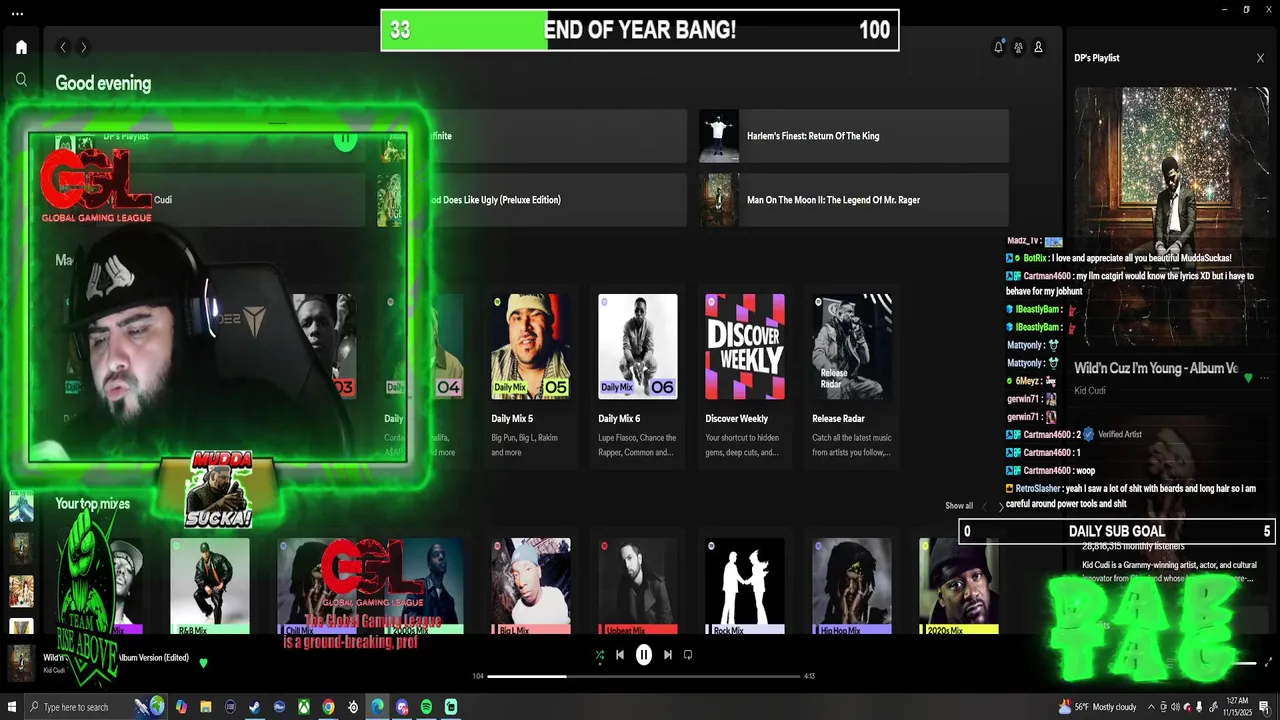Screen dimensions: 1280x720
Task: Open more options beside the song heart
Action: tap(1265, 378)
